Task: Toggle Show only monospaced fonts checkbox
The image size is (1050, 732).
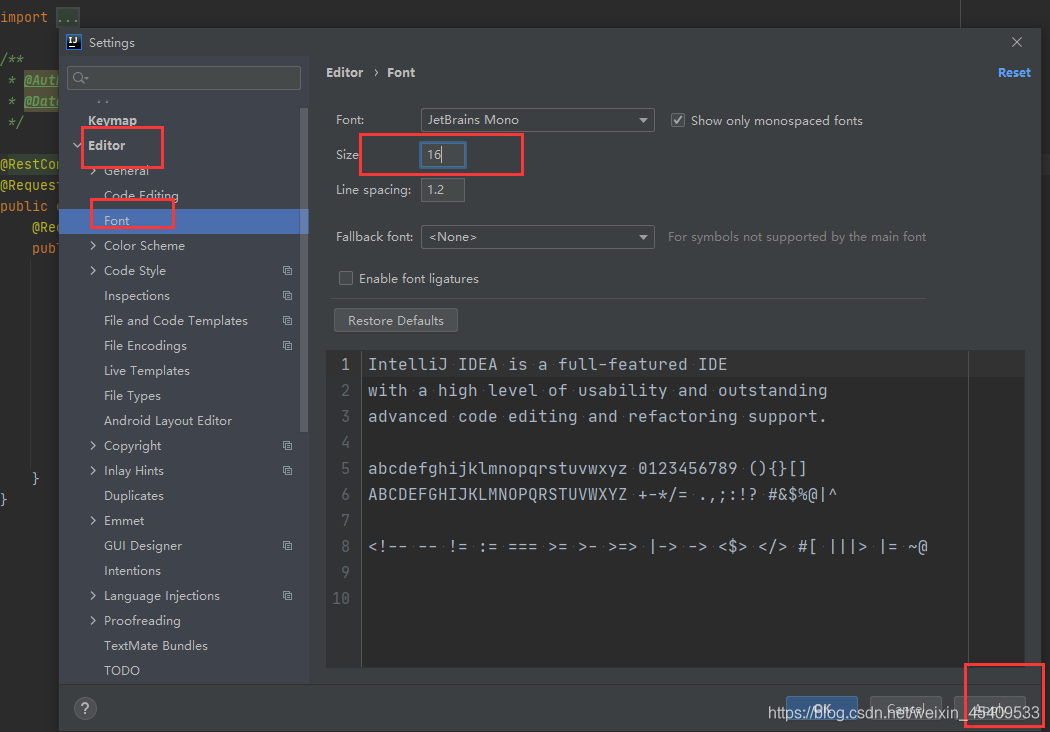Action: (678, 121)
